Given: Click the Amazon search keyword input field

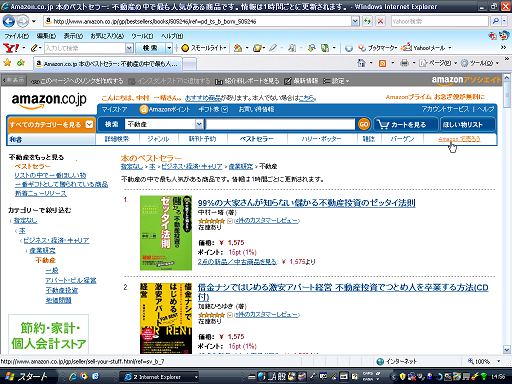Looking at the screenshot, I should coord(281,124).
